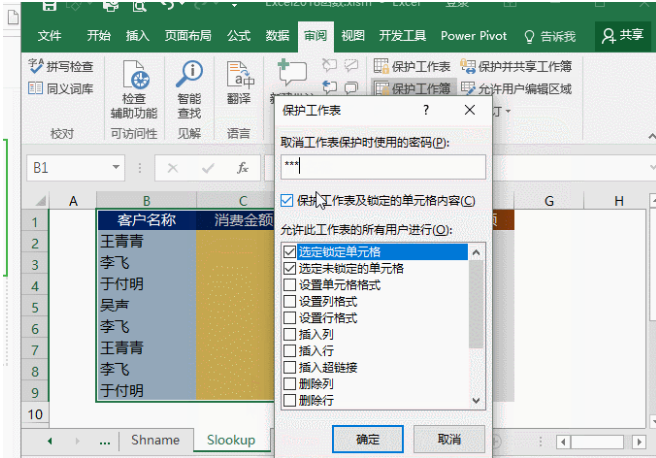
Task: Switch to the 公式 tab
Action: (239, 36)
